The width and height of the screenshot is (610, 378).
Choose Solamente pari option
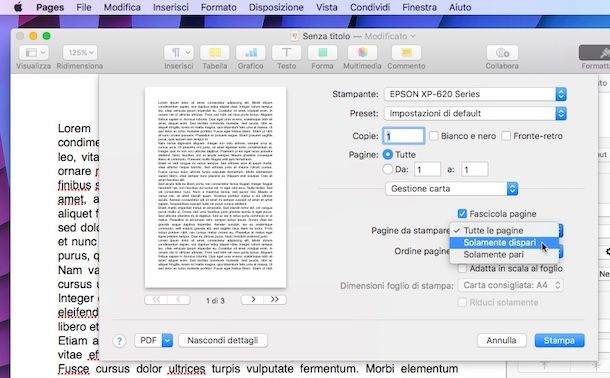(504, 255)
